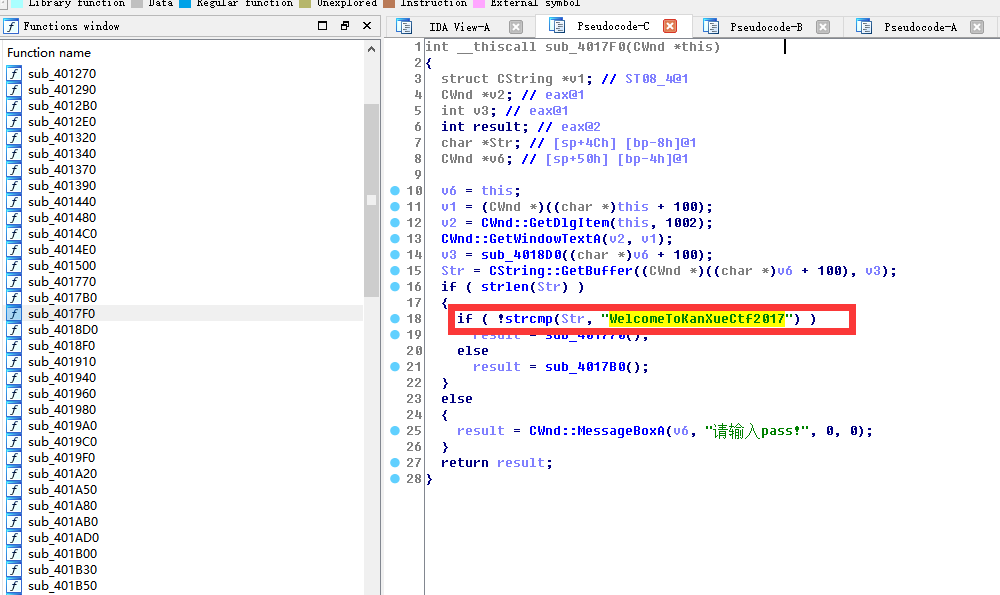Toggle breakpoint dot on line 21
Screen dimensions: 1000x595
pyautogui.click(x=395, y=366)
